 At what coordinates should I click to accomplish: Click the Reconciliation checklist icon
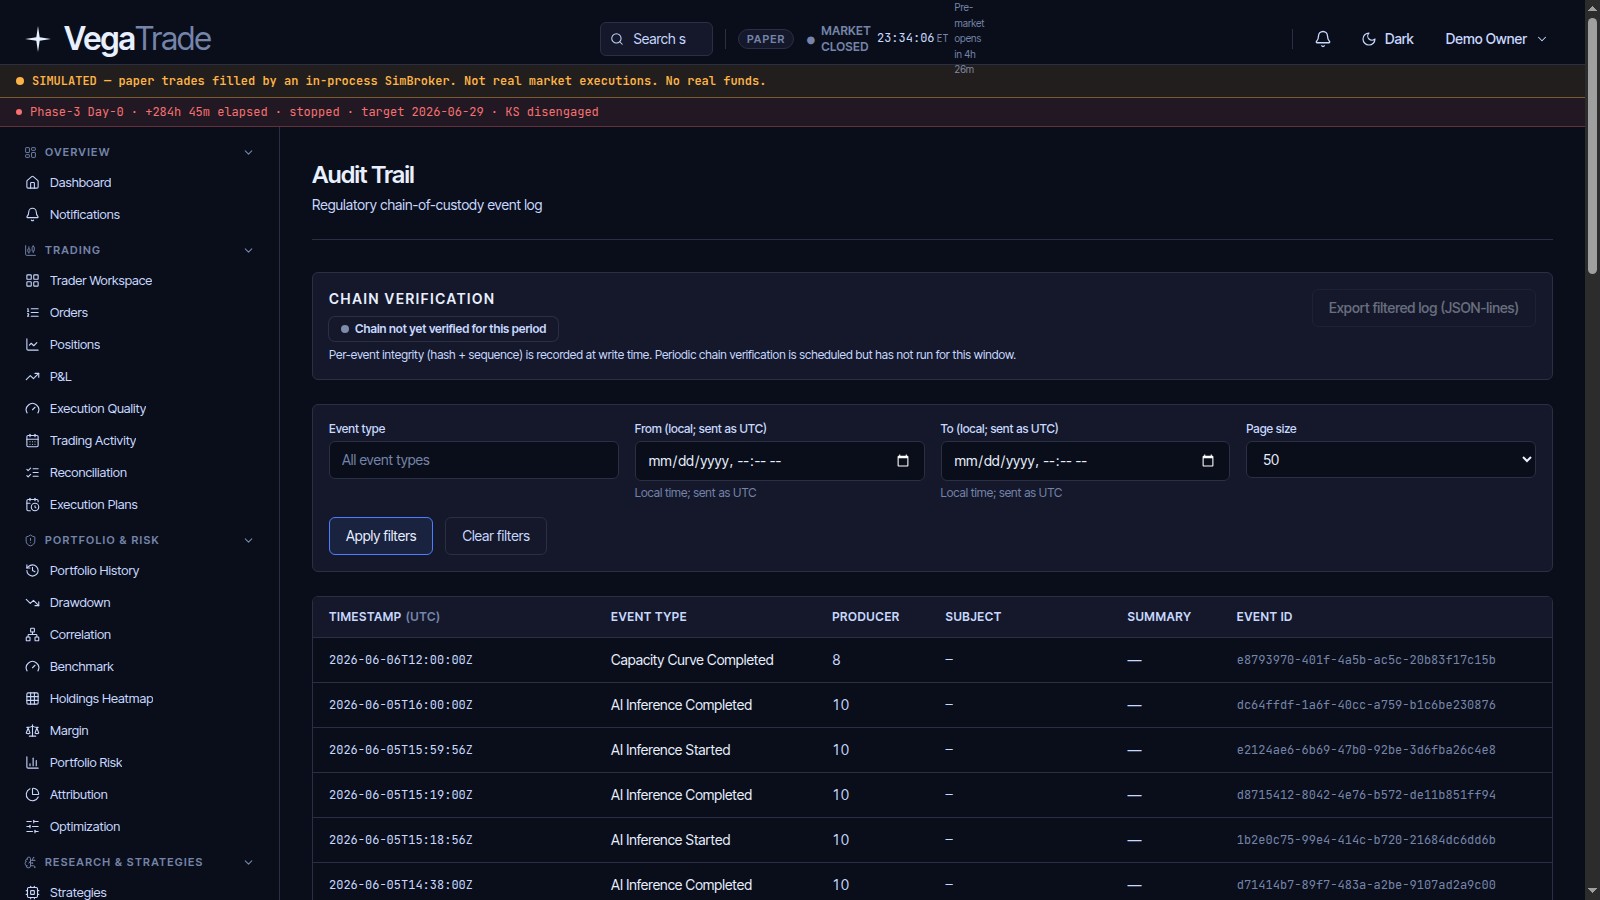click(32, 473)
